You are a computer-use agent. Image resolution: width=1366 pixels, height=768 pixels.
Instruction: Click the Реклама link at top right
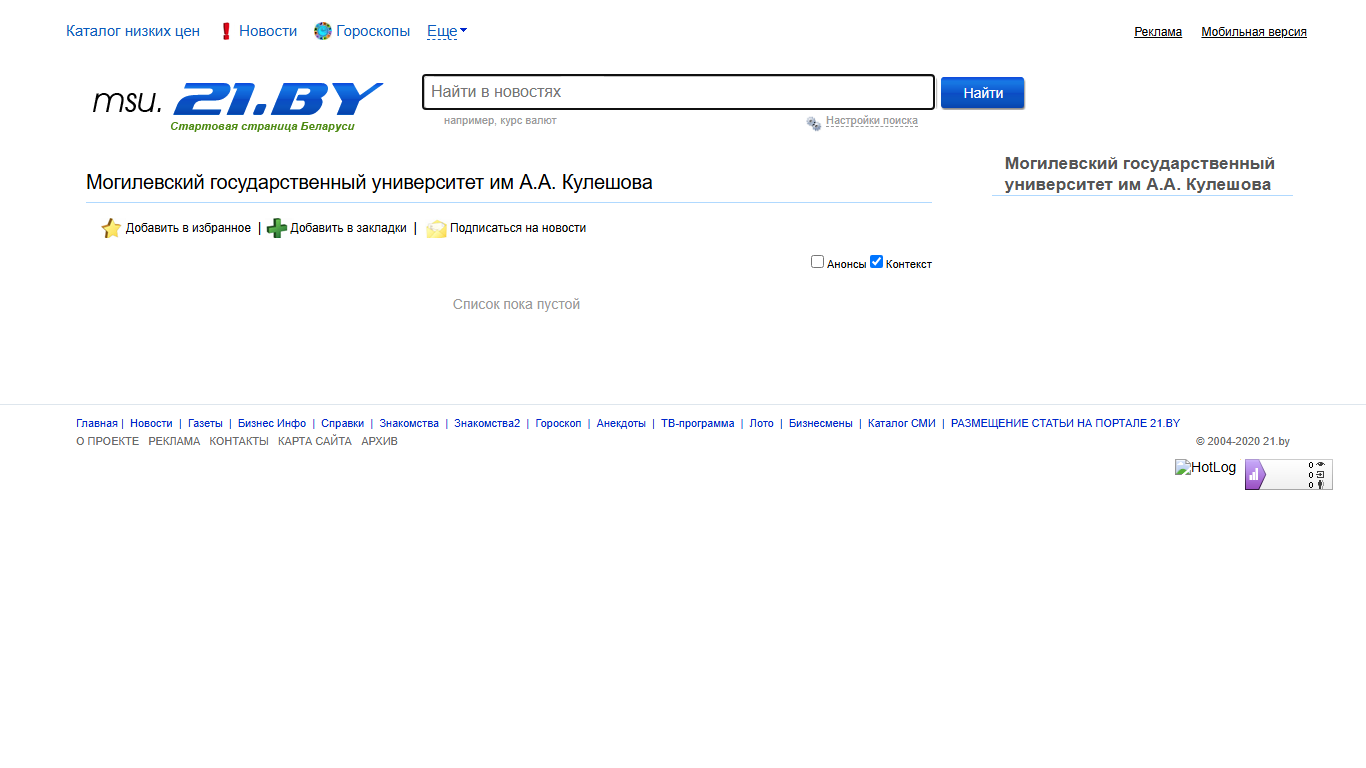(x=1158, y=32)
